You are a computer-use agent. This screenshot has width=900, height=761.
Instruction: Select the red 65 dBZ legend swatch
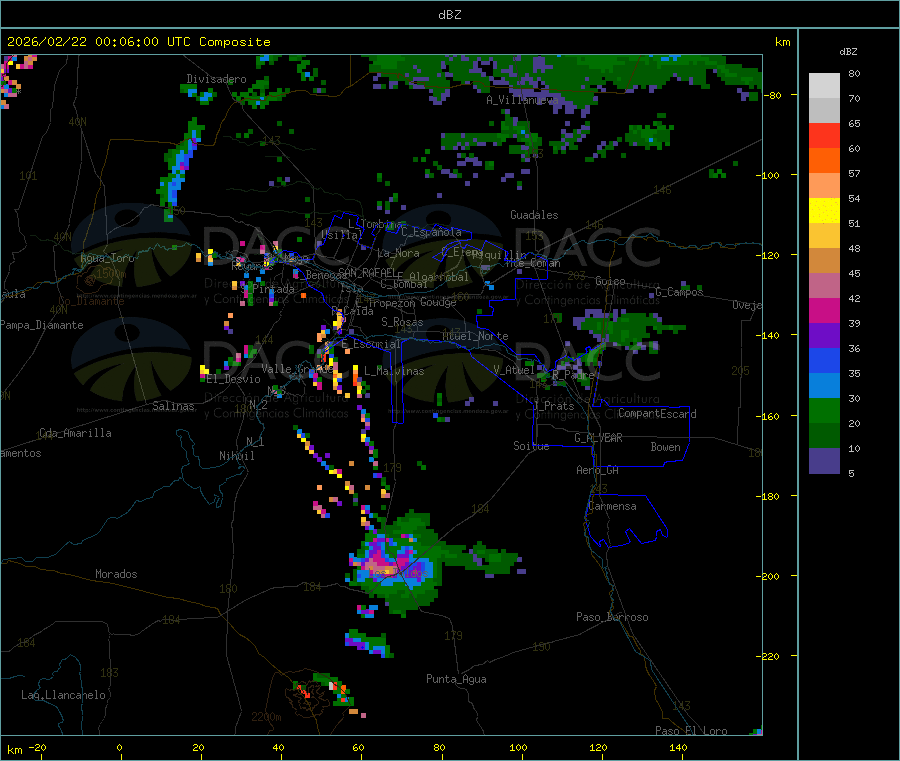coord(824,135)
